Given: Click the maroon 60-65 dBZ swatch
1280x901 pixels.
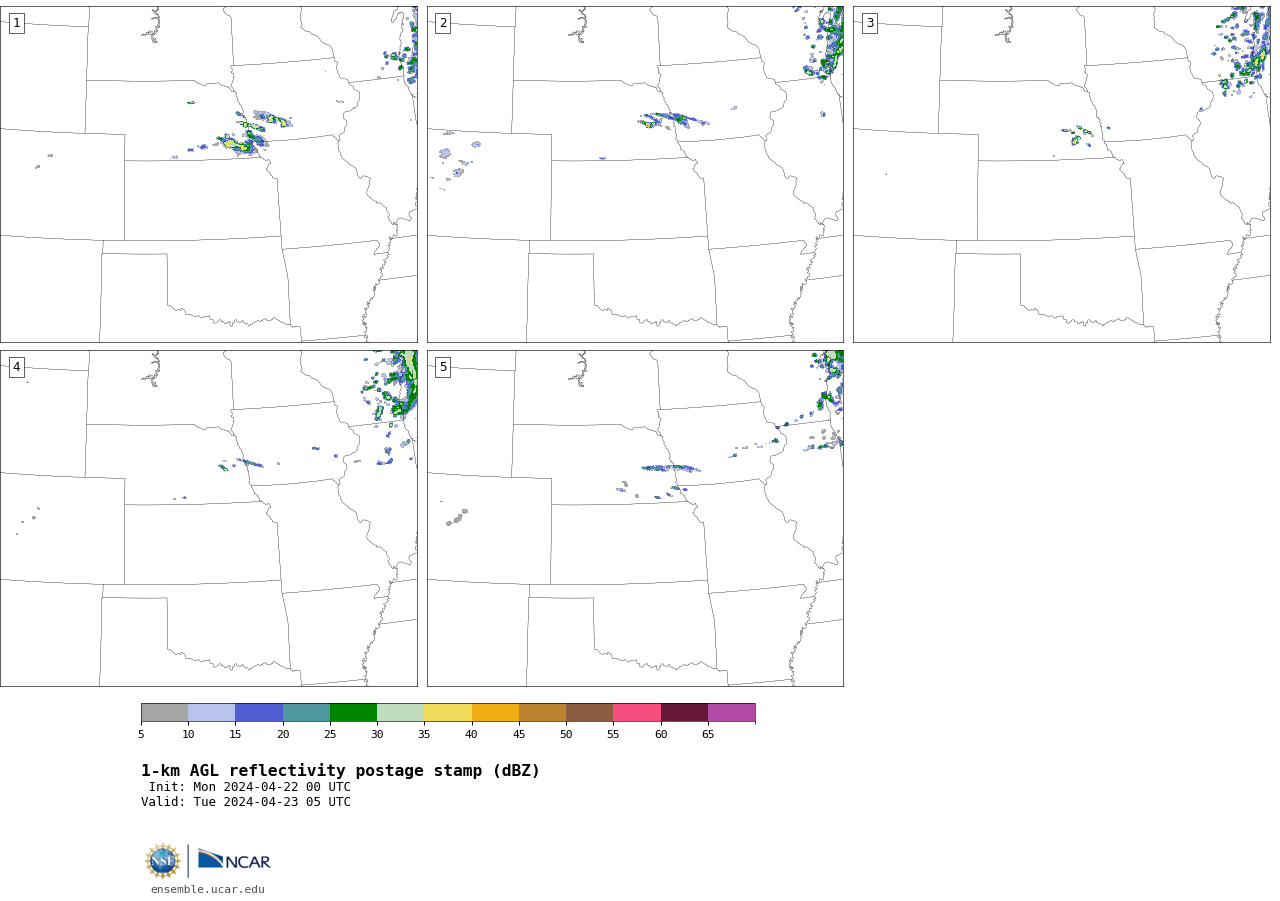Looking at the screenshot, I should [x=684, y=713].
